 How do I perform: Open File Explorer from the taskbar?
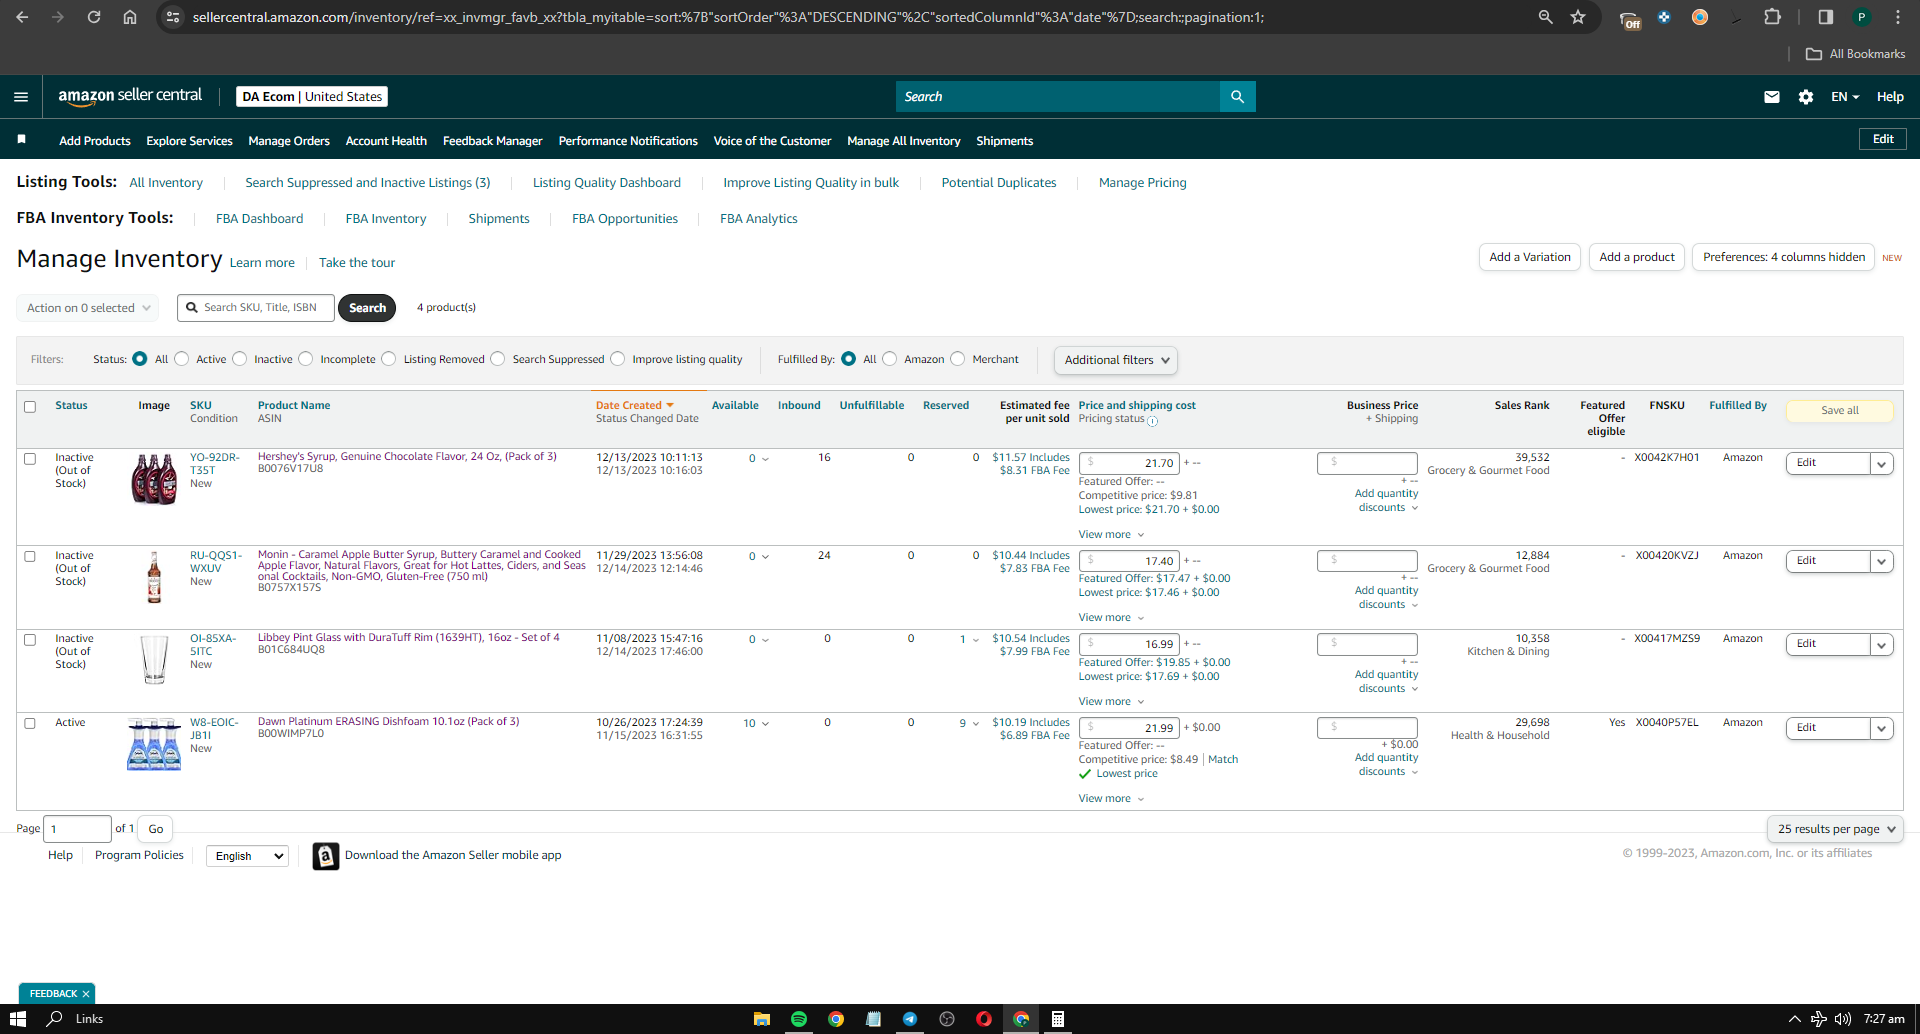click(762, 1019)
